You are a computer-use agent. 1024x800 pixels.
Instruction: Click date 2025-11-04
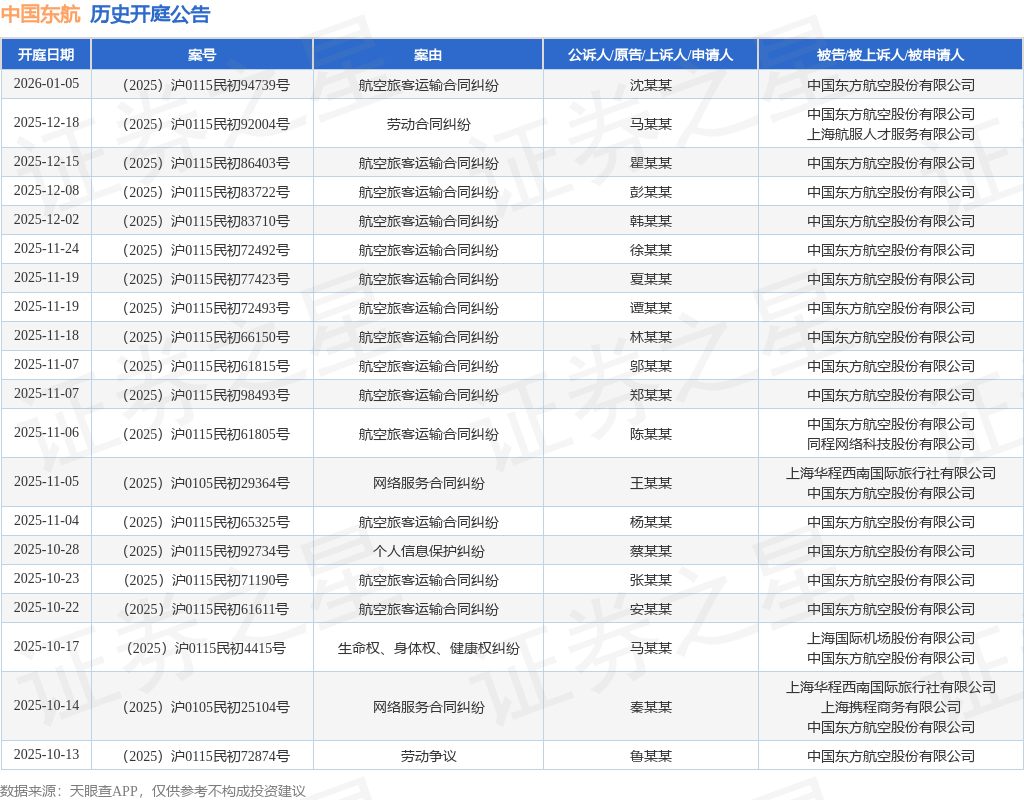click(x=46, y=520)
